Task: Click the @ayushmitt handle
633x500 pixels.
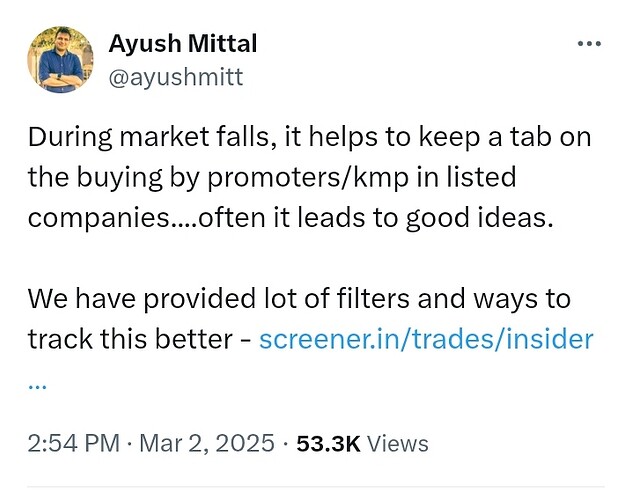Action: (174, 76)
